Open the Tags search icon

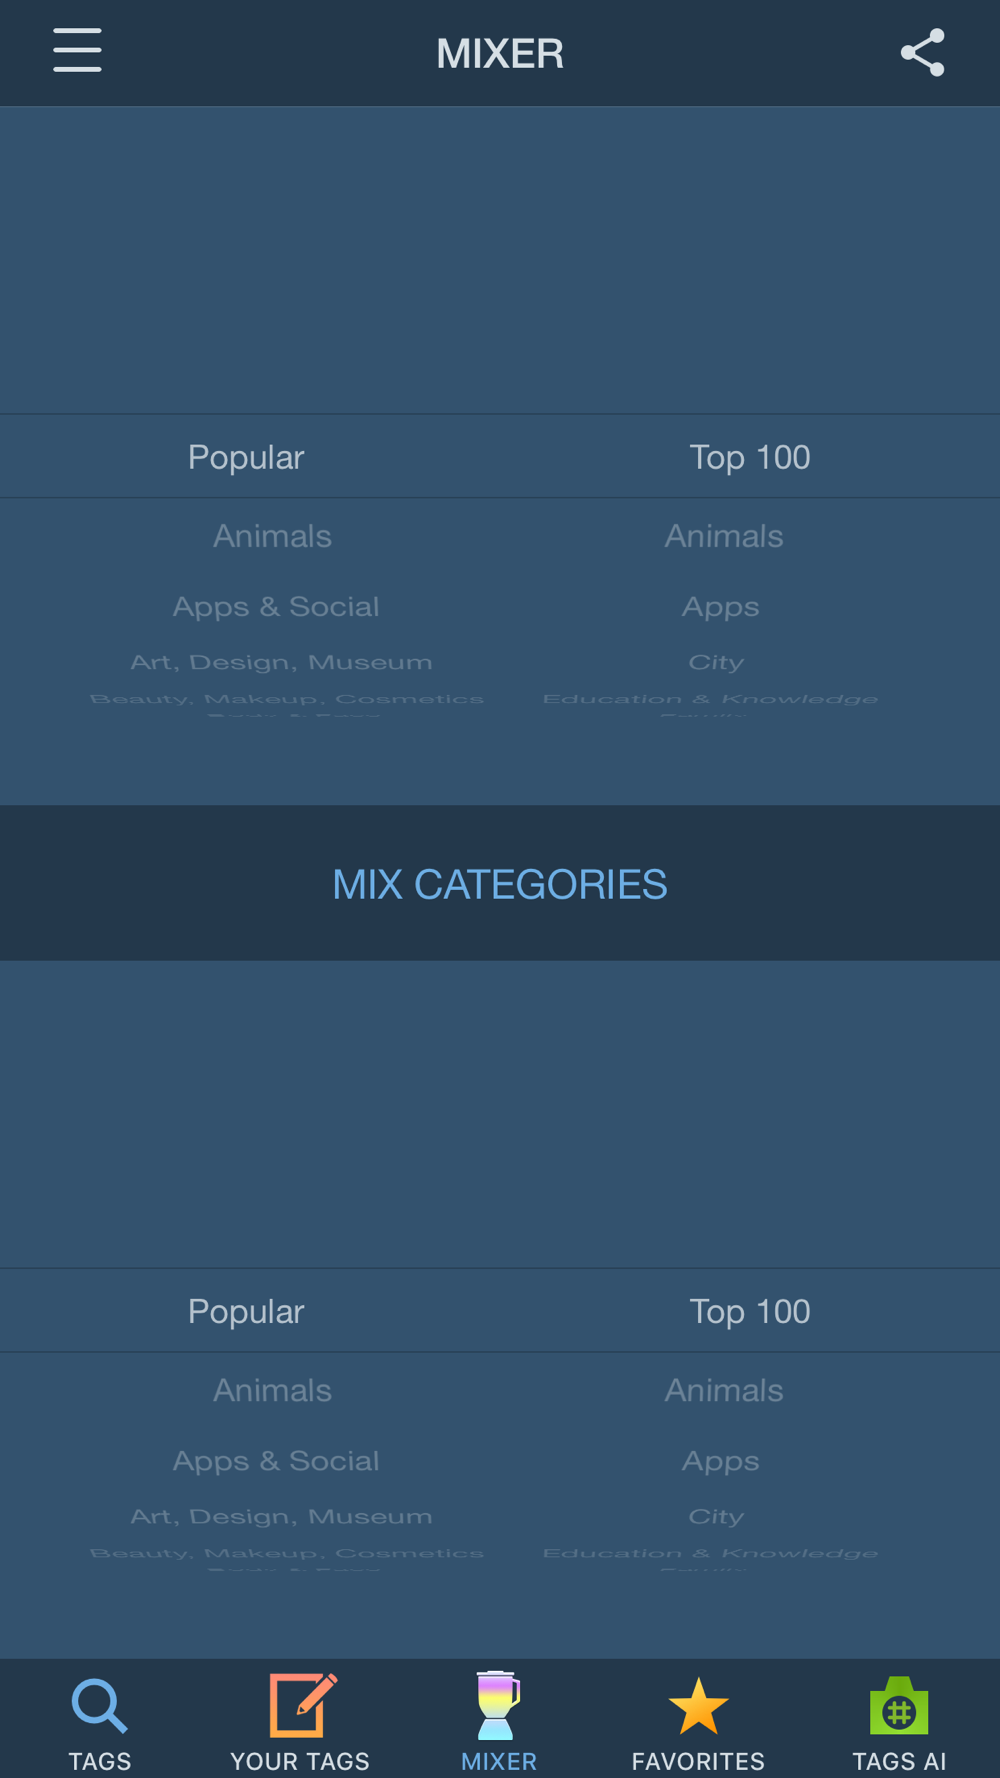pos(100,1706)
